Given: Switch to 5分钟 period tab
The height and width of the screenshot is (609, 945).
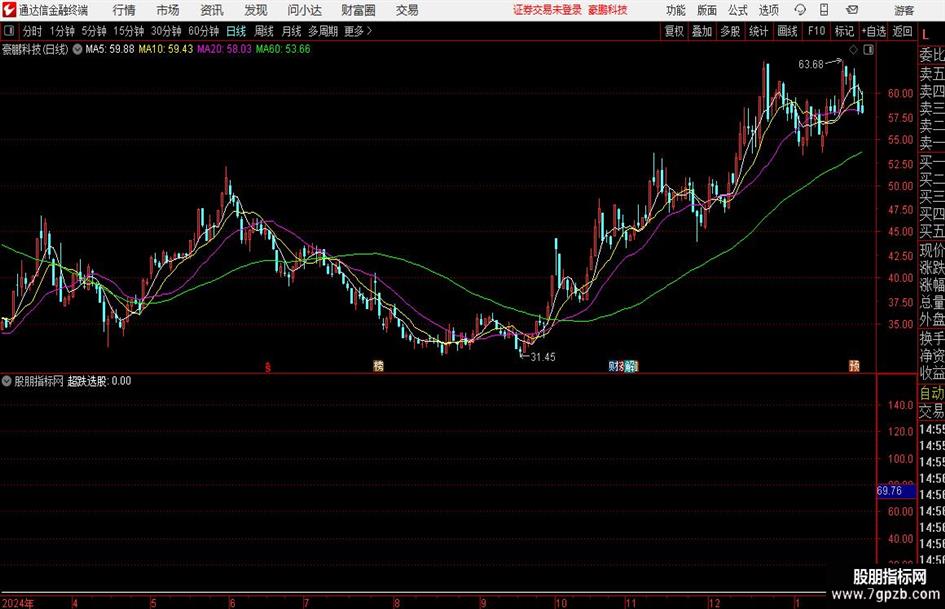Looking at the screenshot, I should coord(93,31).
